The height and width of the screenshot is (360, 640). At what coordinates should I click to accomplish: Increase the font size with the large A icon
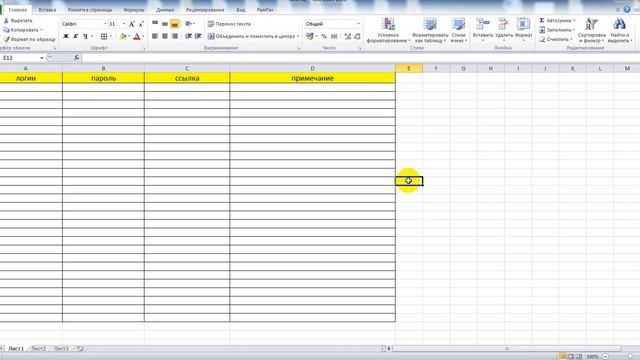point(131,24)
